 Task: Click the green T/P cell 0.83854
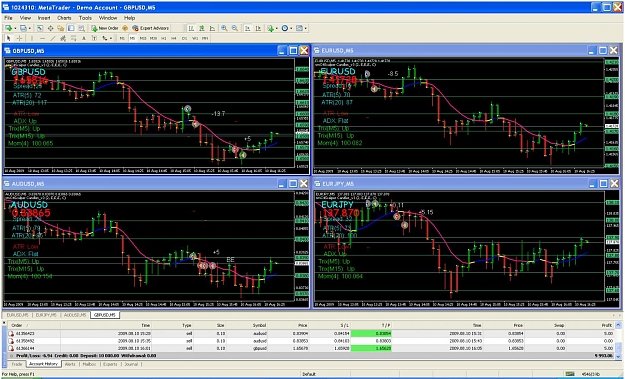(x=371, y=333)
